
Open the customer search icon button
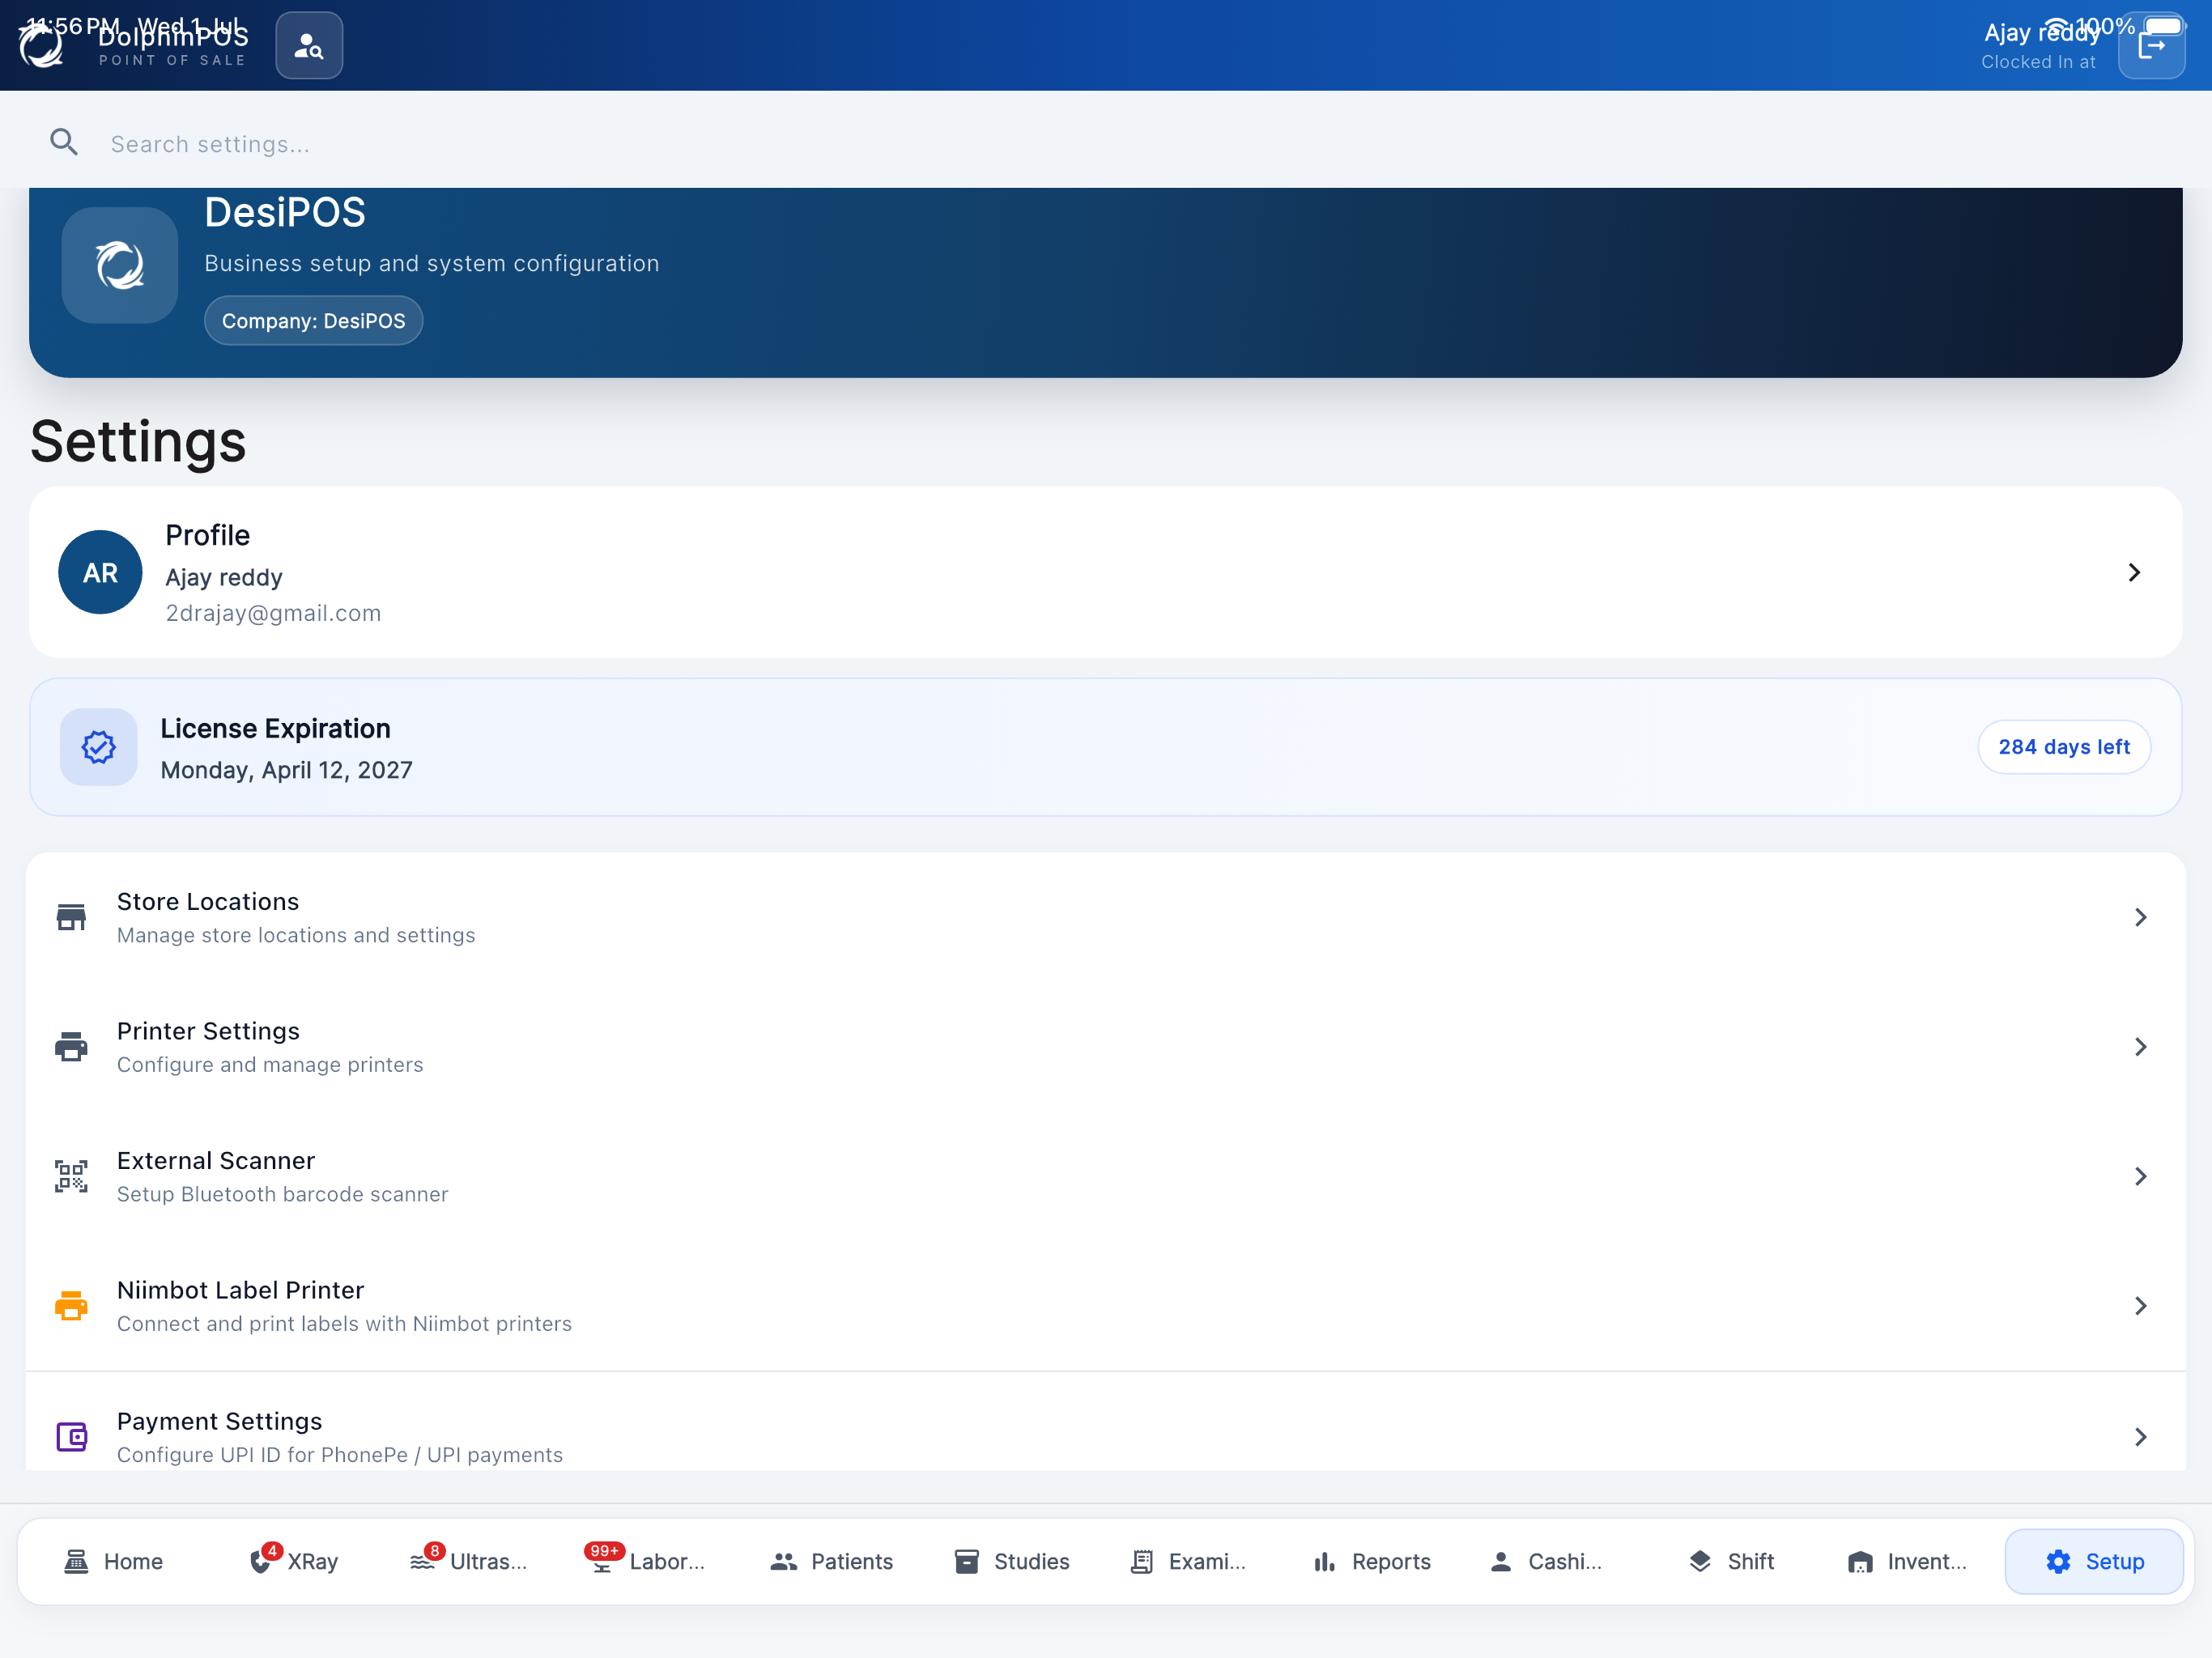coord(309,46)
